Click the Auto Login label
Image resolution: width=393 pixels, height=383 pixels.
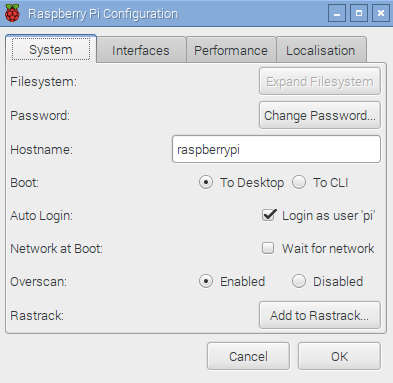(x=41, y=216)
